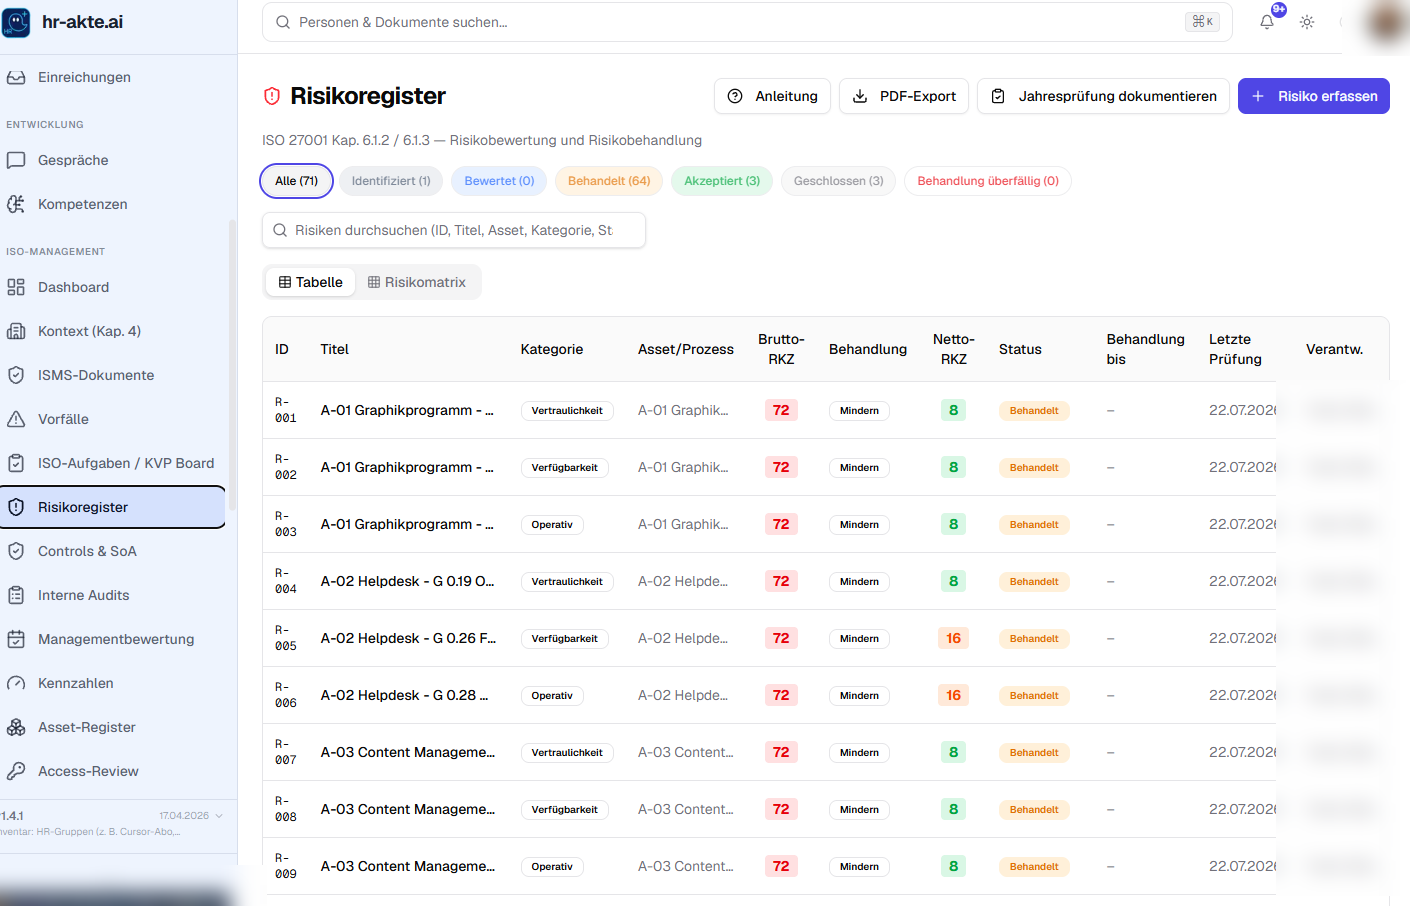Click the Vorfälle warning triangle icon
Screen dimensions: 1410x906
16,419
